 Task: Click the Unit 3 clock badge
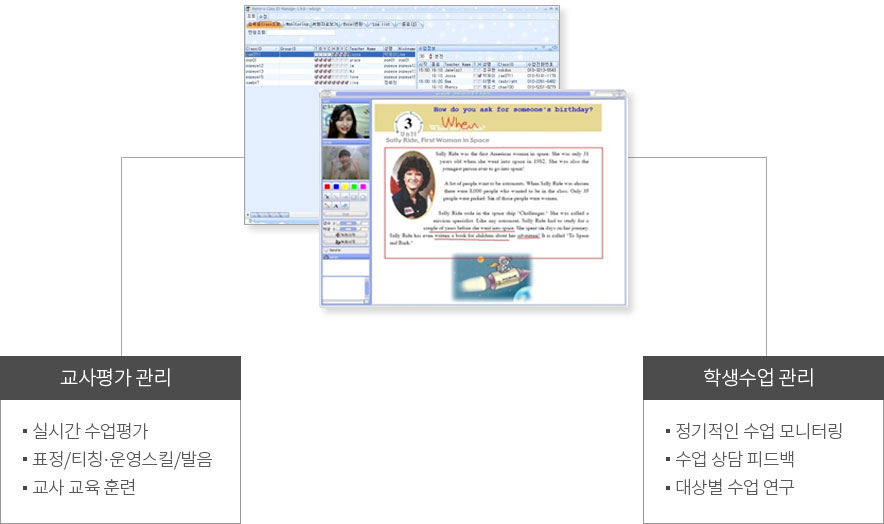(x=409, y=123)
